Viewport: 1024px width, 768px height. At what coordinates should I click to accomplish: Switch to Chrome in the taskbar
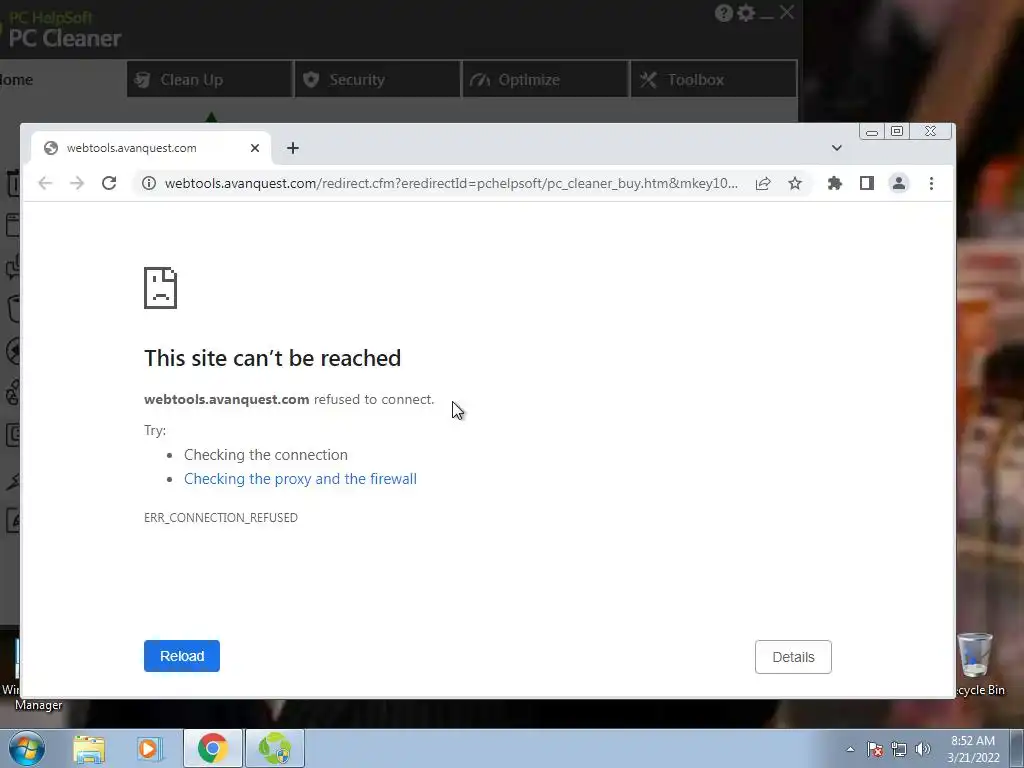click(x=212, y=748)
